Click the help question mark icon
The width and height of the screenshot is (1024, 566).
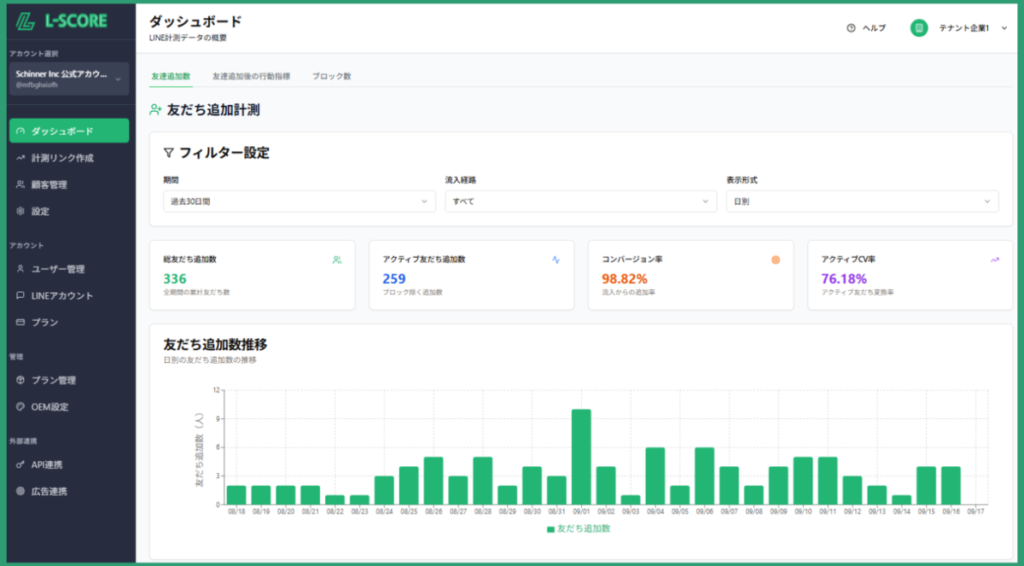(851, 28)
